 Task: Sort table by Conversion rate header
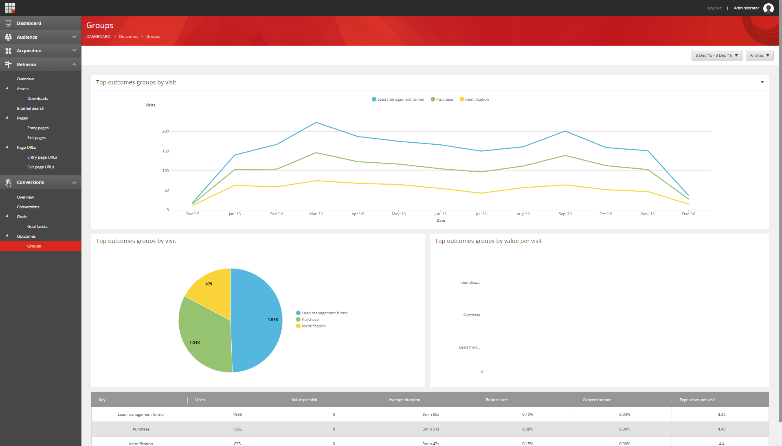(597, 400)
